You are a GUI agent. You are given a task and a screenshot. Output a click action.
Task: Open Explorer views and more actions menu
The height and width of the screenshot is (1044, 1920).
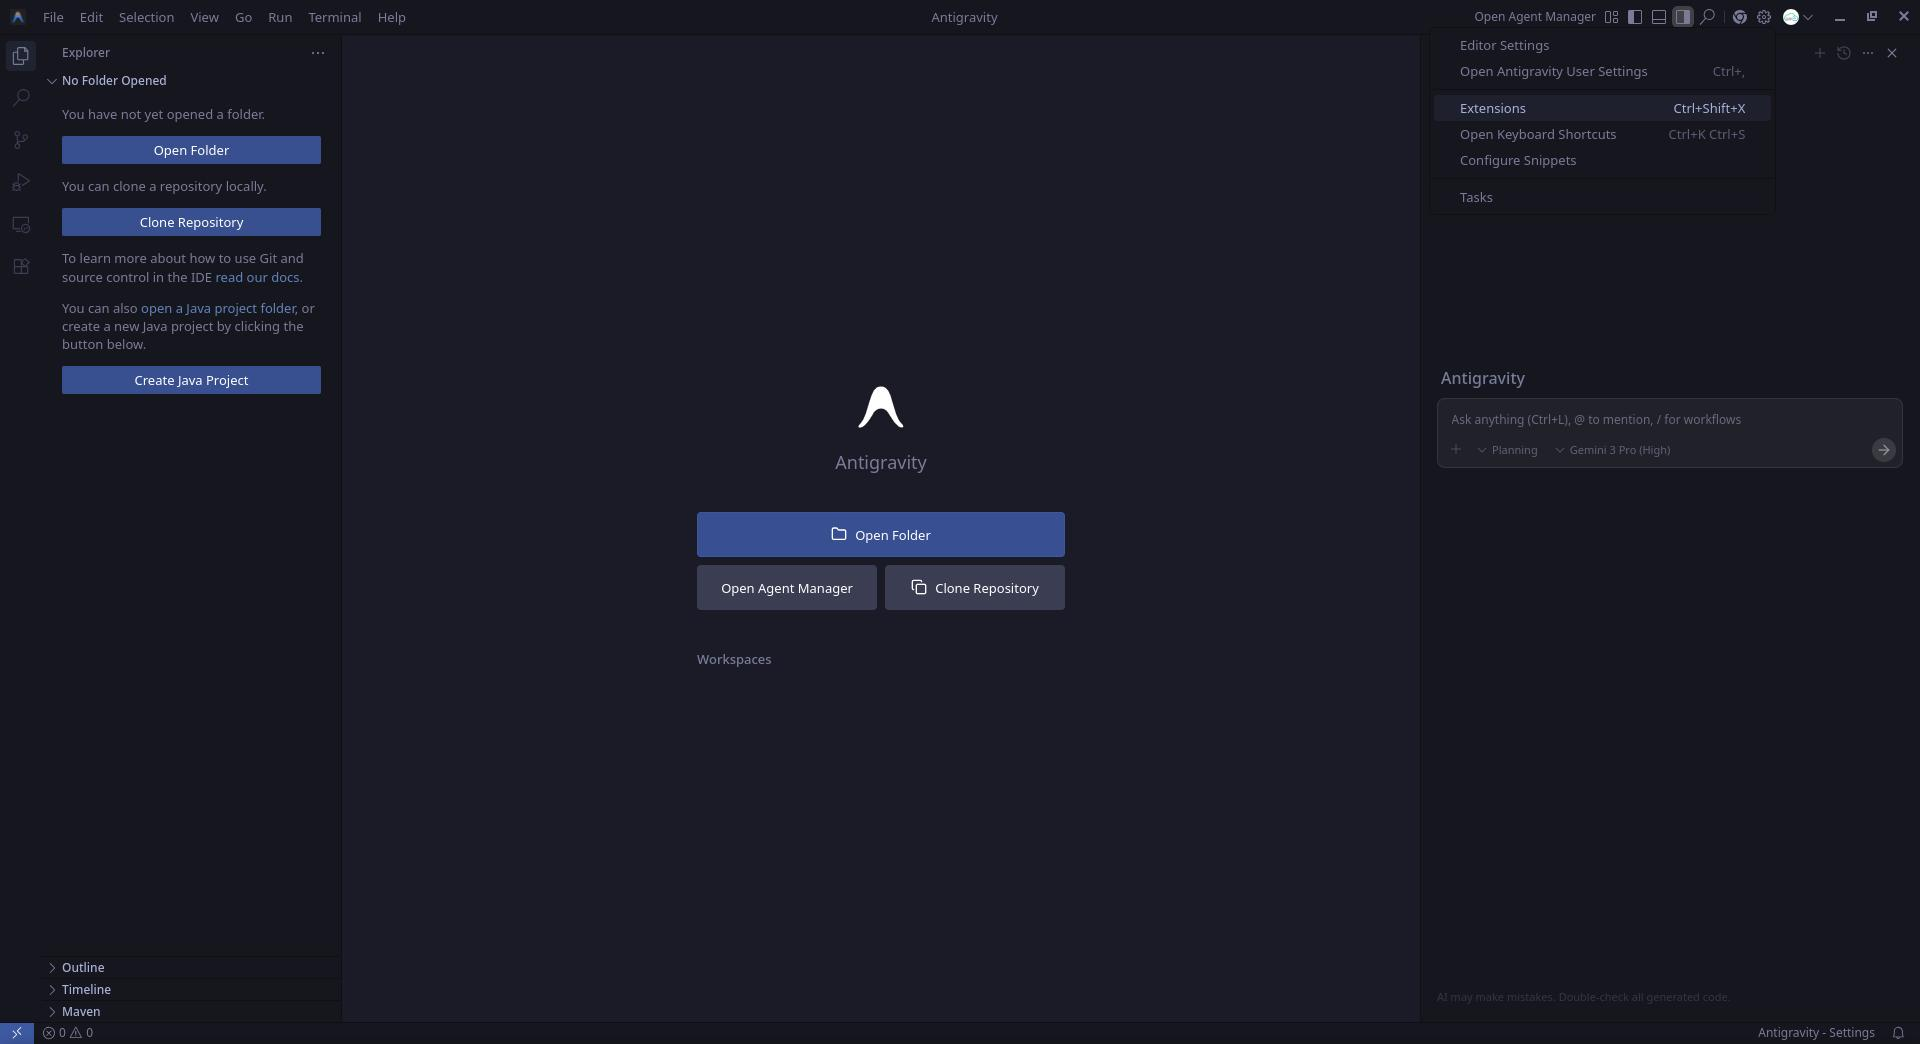pyautogui.click(x=318, y=52)
